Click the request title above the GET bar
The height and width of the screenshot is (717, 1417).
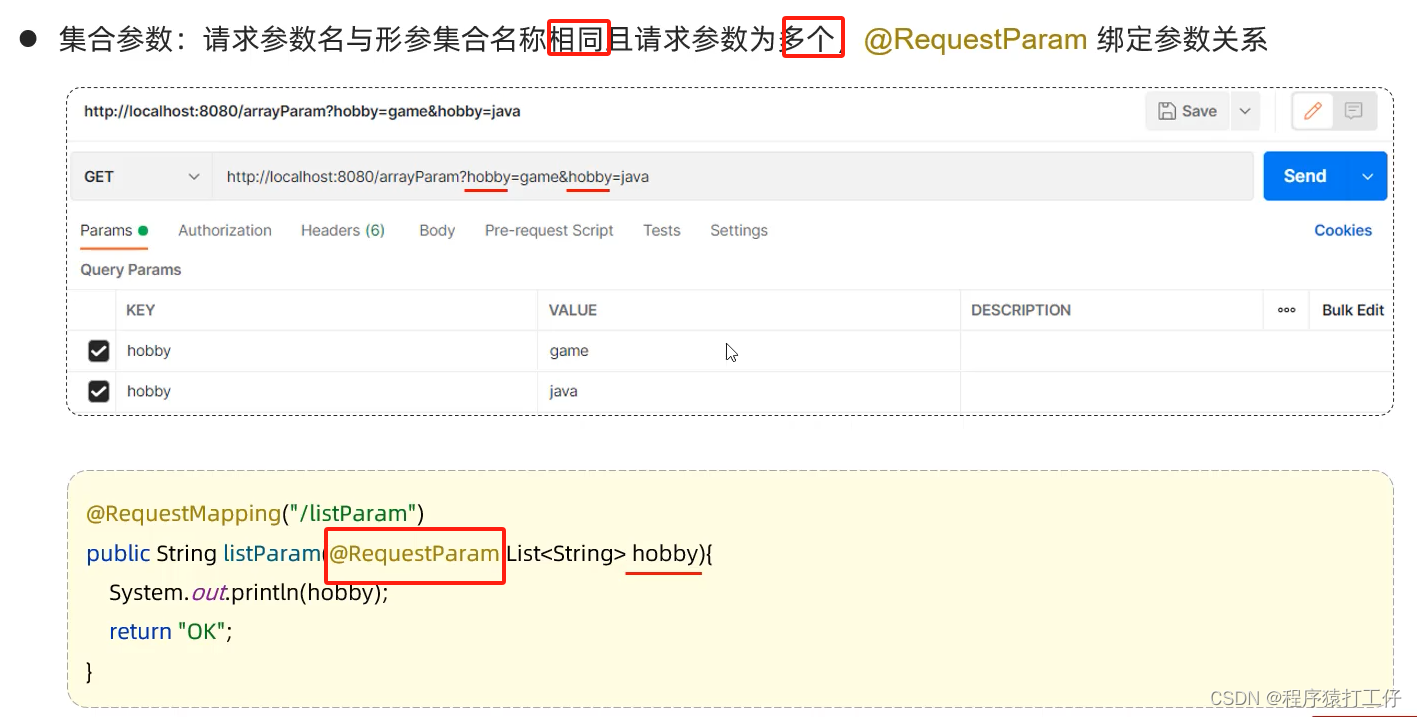(x=302, y=111)
